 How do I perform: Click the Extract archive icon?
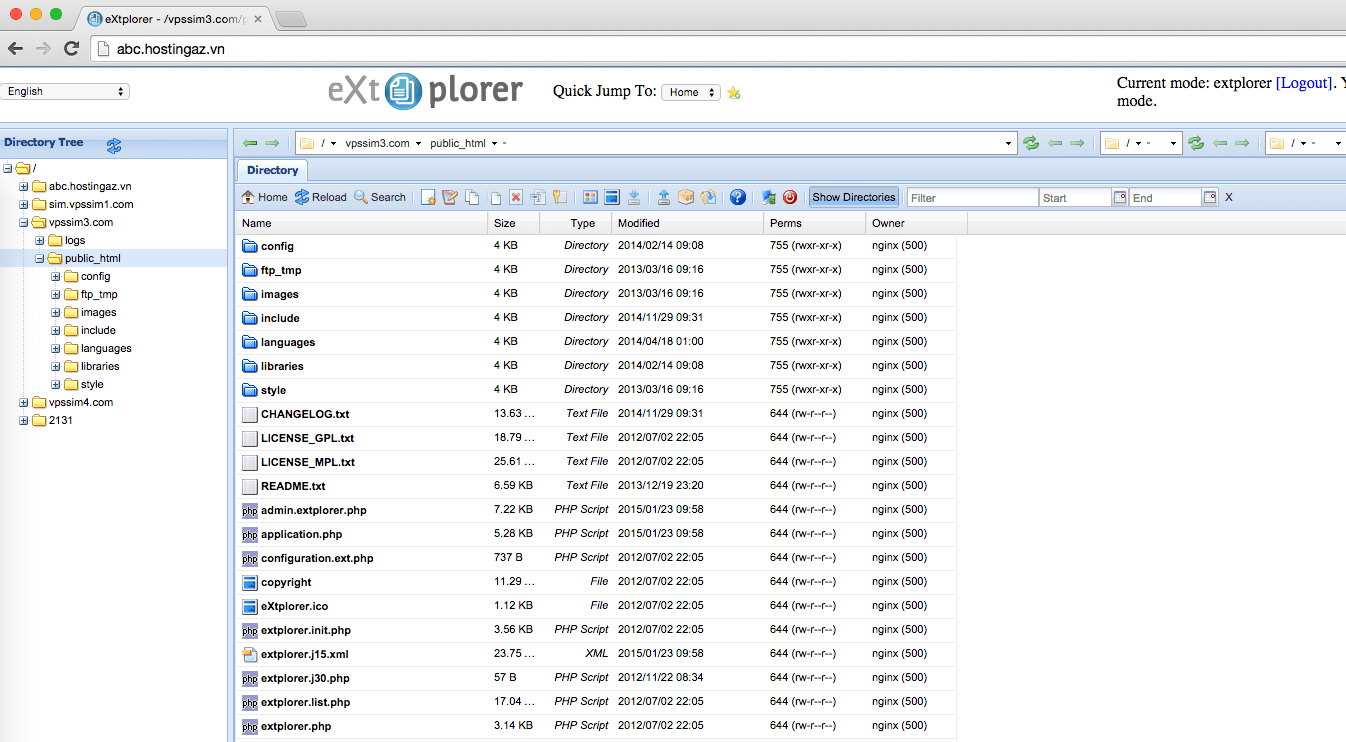[x=708, y=197]
